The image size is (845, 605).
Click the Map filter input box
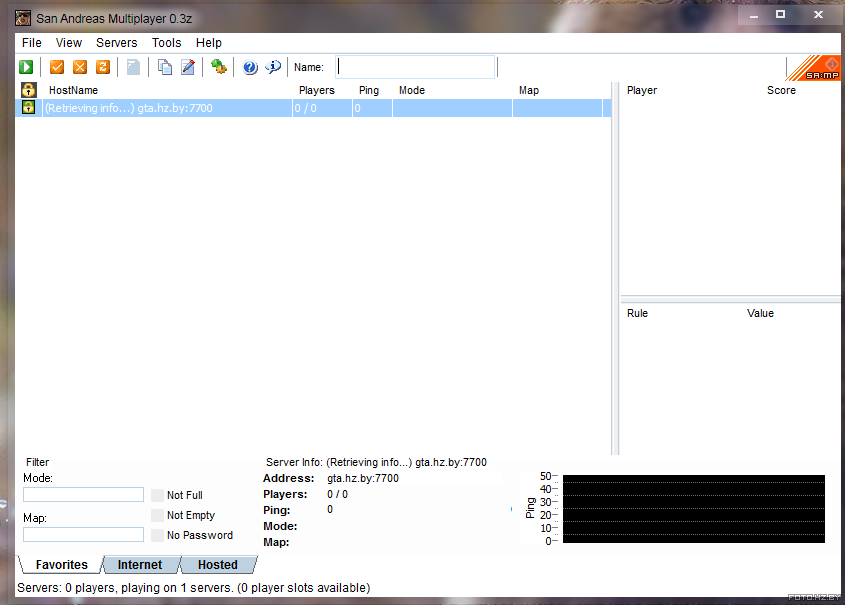[84, 534]
